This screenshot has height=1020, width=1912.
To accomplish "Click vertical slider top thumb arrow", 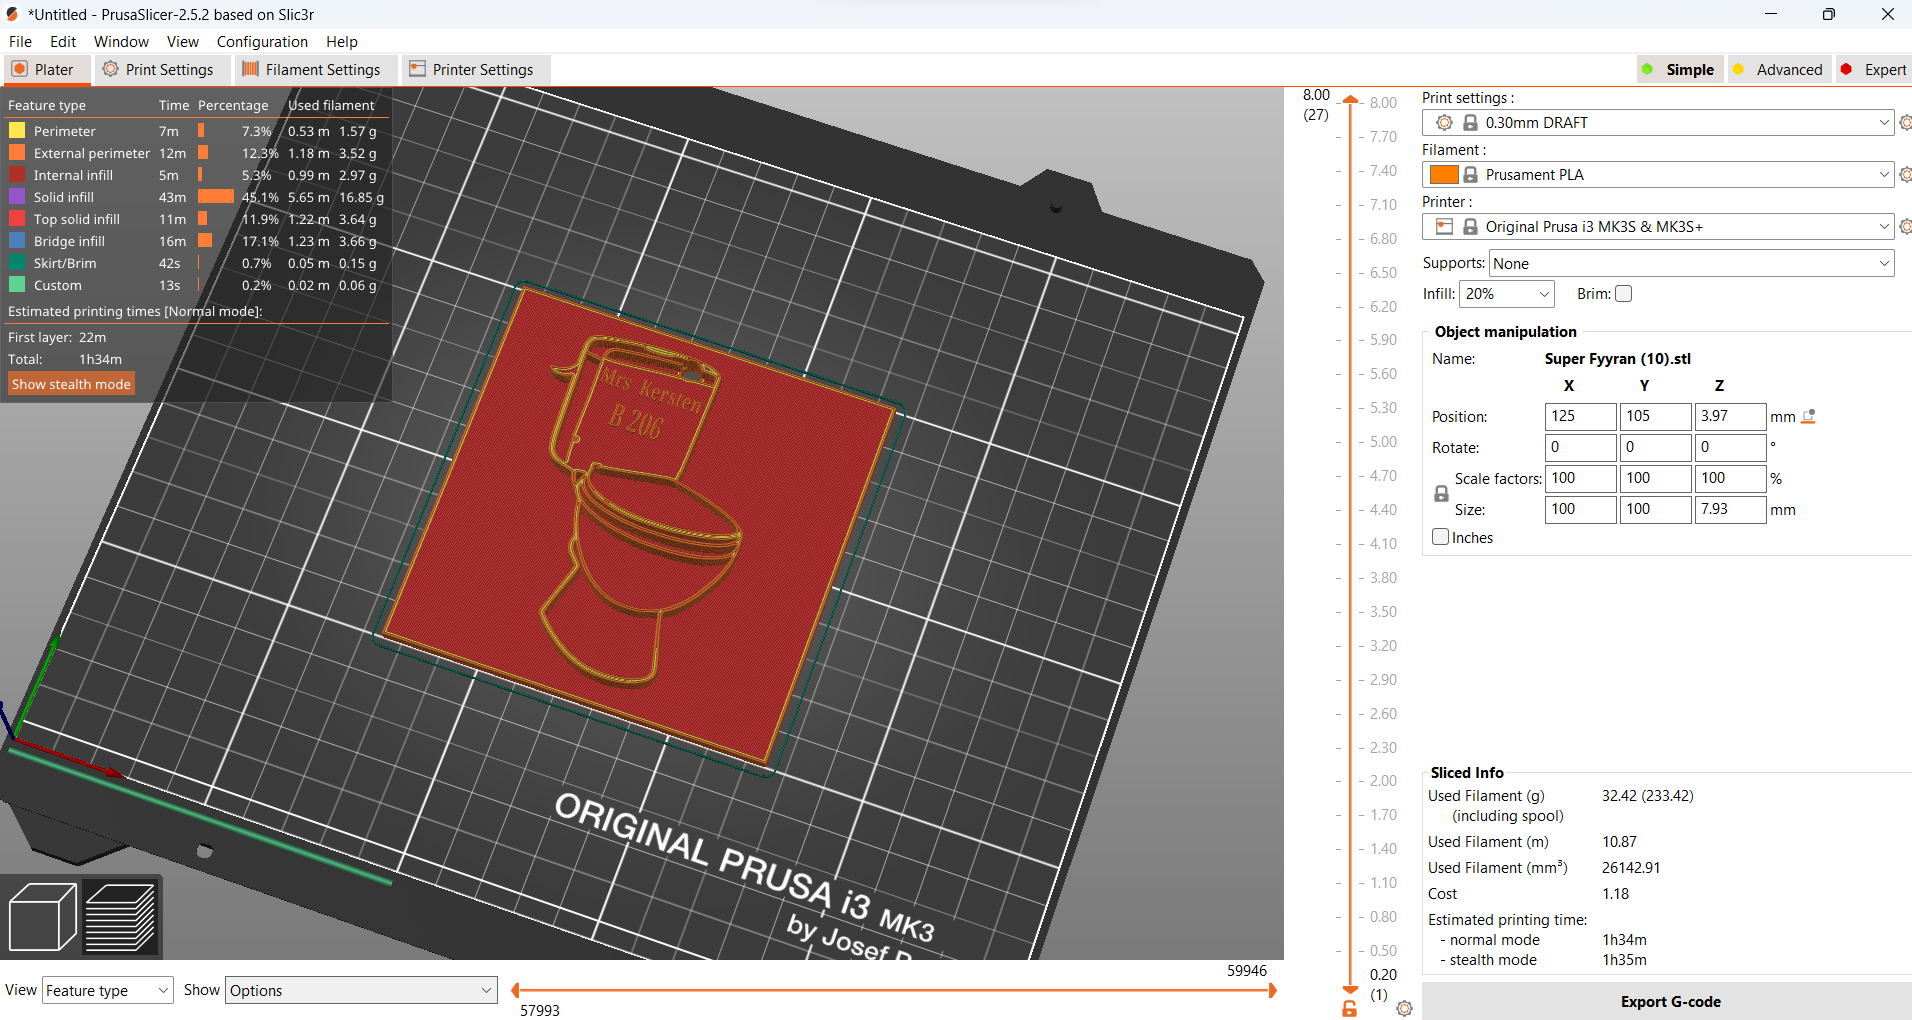I will [x=1351, y=100].
